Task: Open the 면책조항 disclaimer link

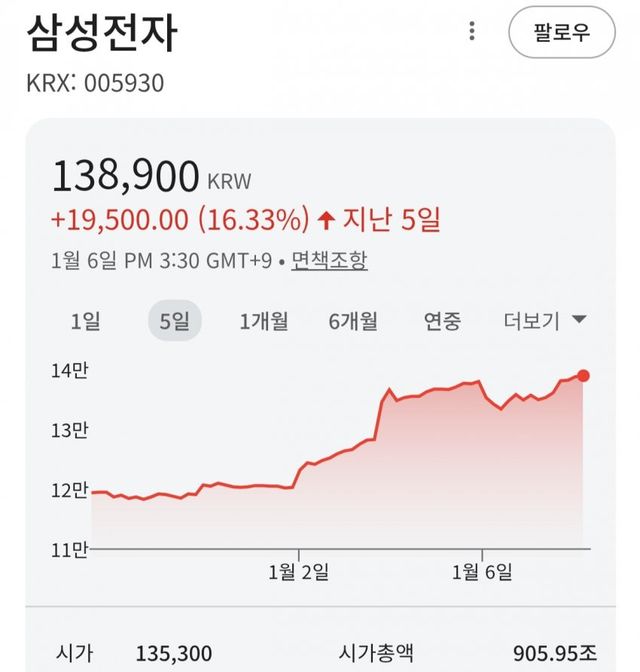Action: [x=329, y=261]
